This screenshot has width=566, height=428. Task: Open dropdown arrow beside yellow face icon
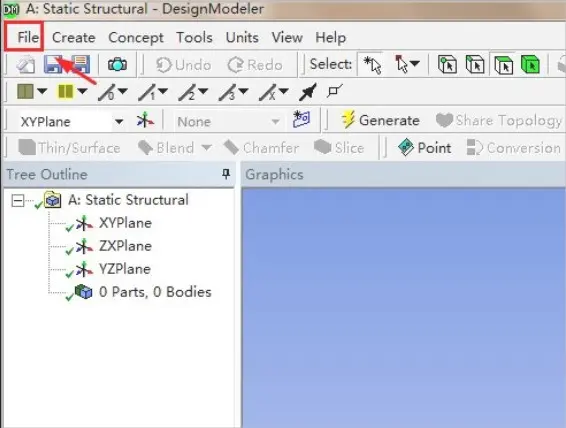click(82, 91)
